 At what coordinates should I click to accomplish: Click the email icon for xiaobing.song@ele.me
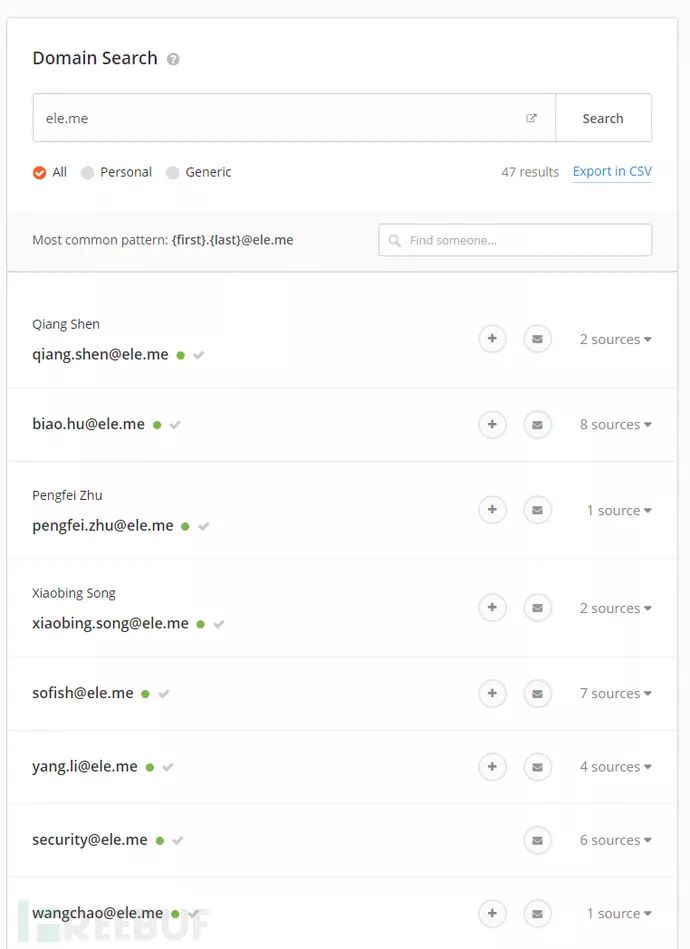[537, 608]
